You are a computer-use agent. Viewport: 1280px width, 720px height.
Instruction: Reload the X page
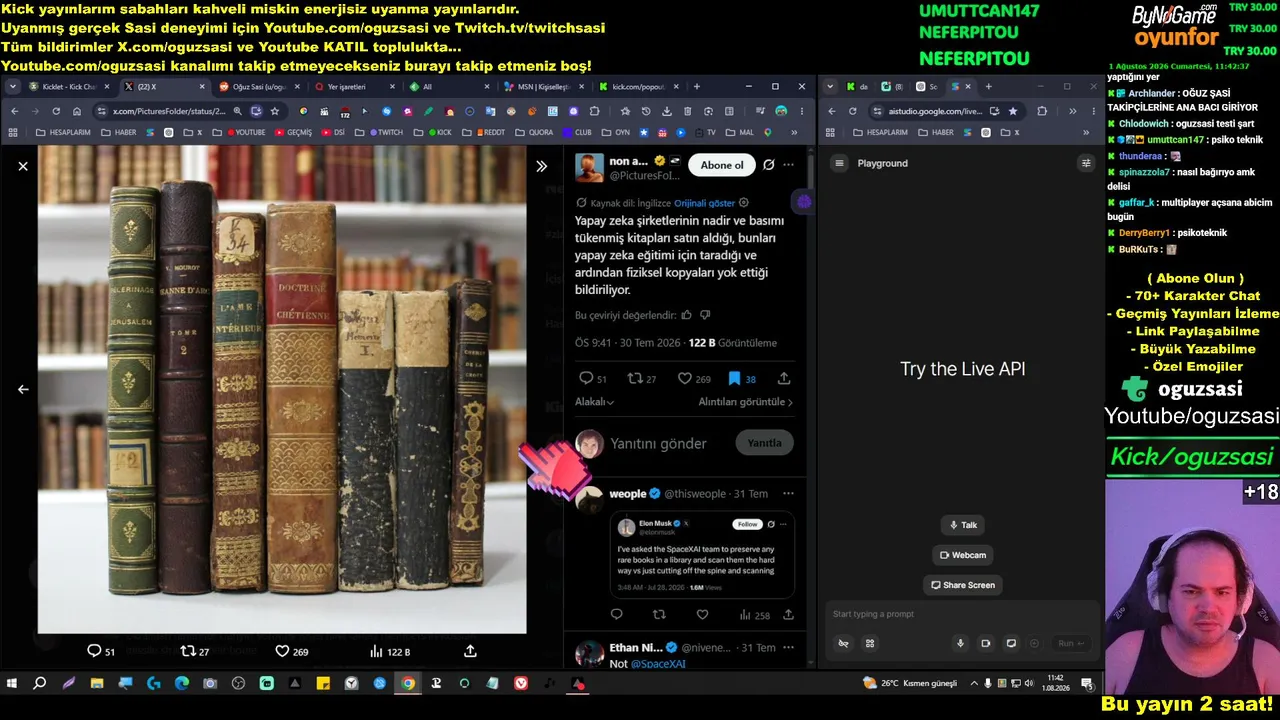[x=56, y=111]
